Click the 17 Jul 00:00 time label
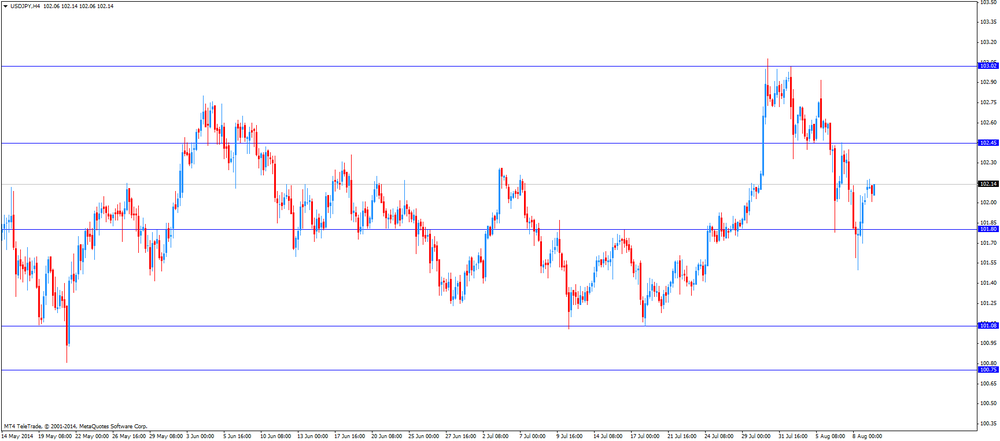This screenshot has height=441, width=1000. coord(646,437)
